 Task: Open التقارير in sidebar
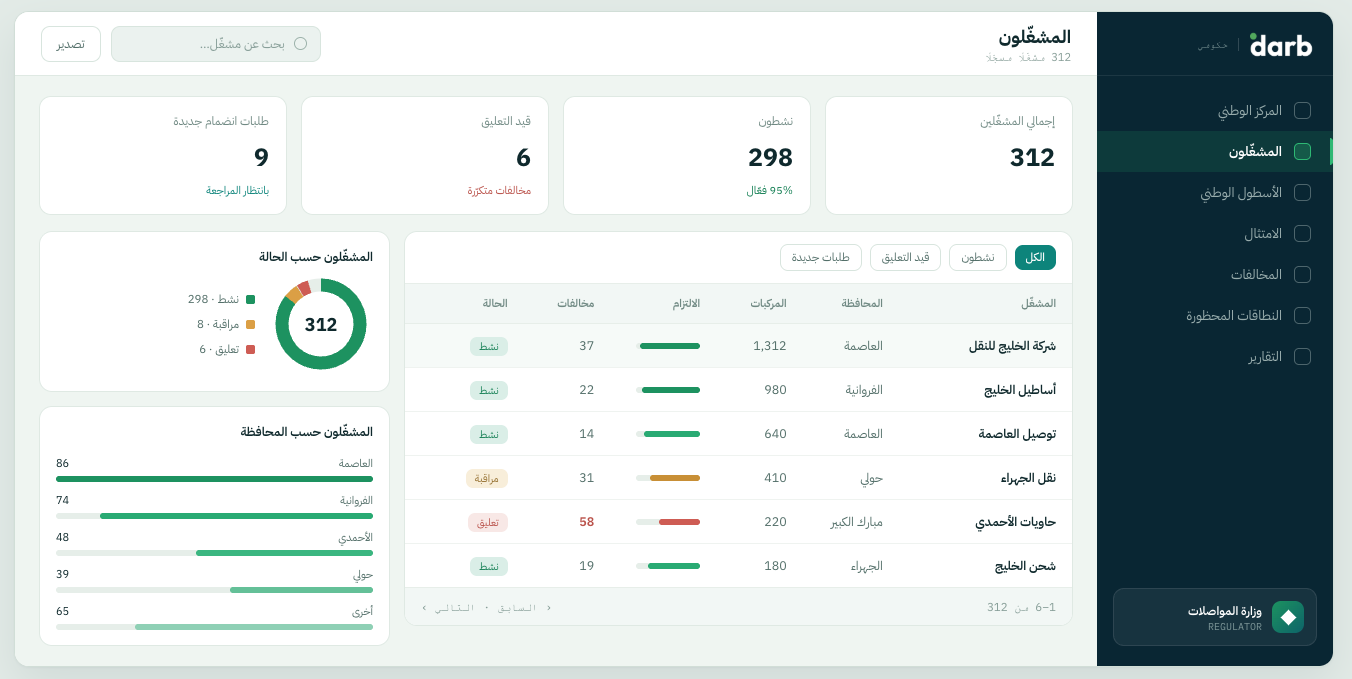[1215, 357]
